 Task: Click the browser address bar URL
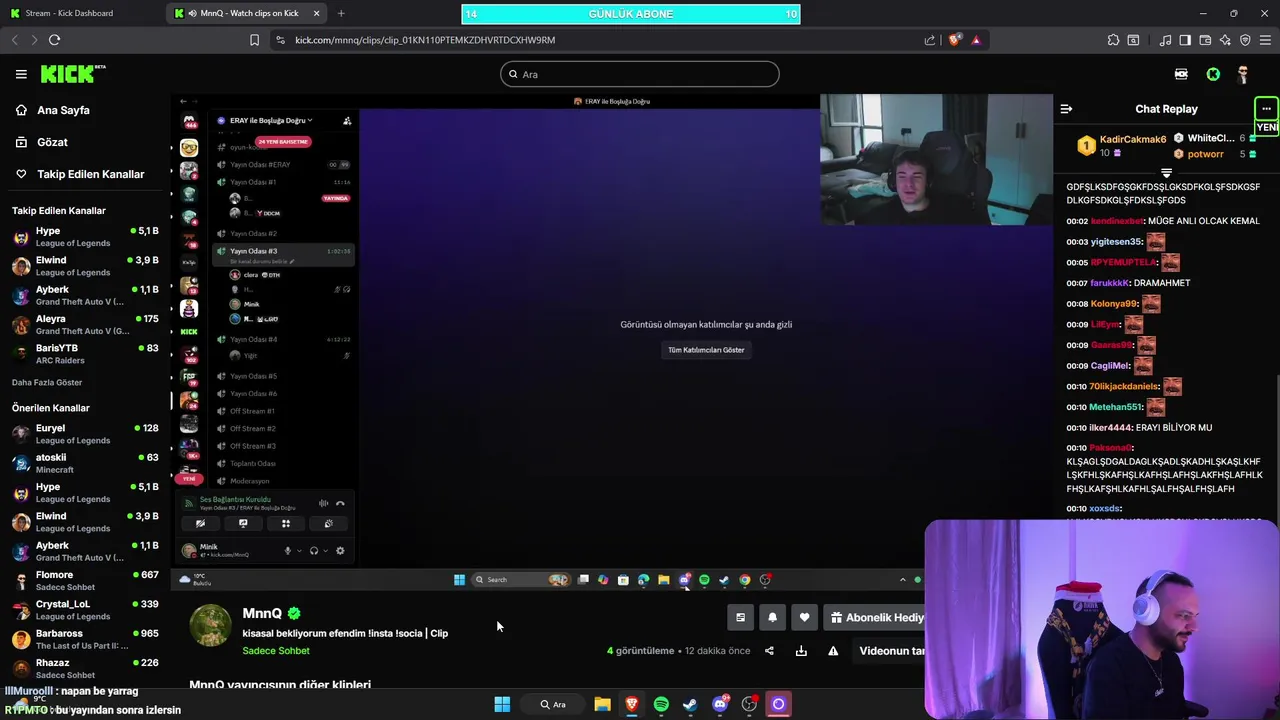[x=425, y=40]
